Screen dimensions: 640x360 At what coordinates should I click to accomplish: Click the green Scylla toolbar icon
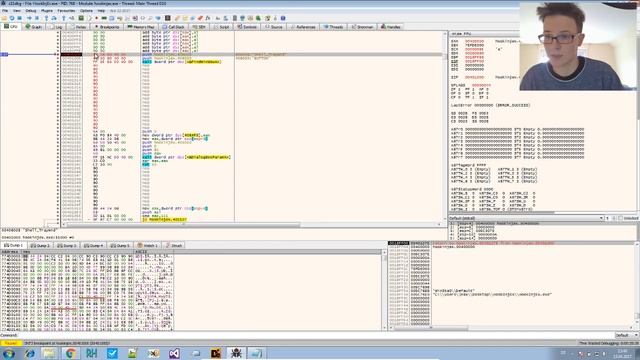click(81, 18)
